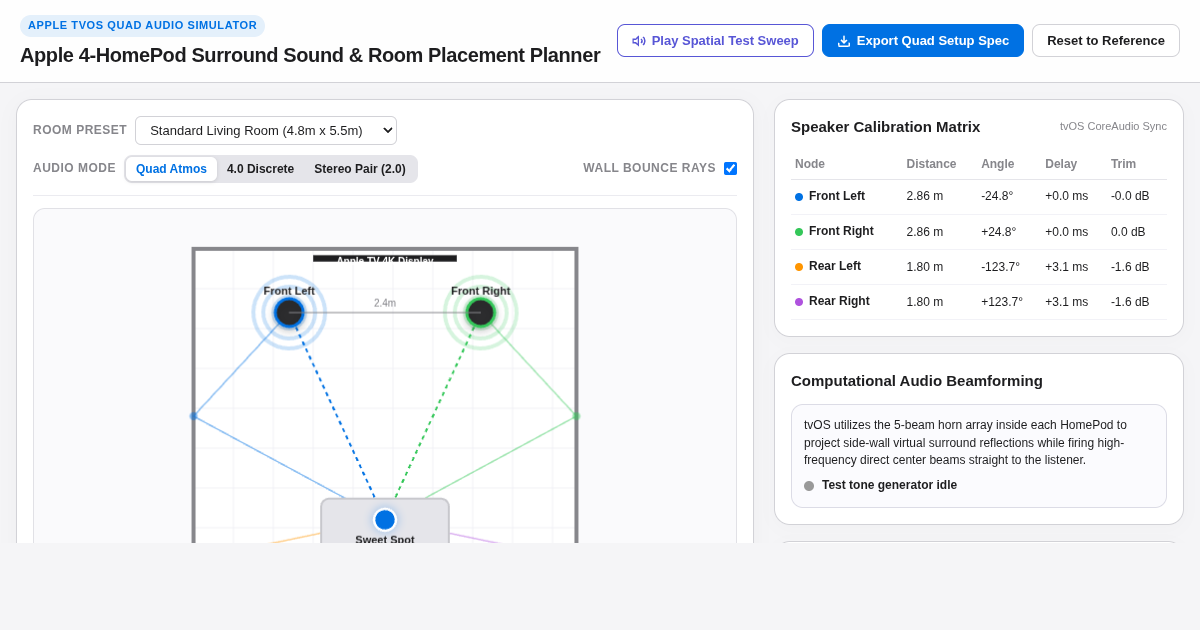The width and height of the screenshot is (1200, 630).
Task: Click the Test tone generator idle status
Action: pos(889,485)
